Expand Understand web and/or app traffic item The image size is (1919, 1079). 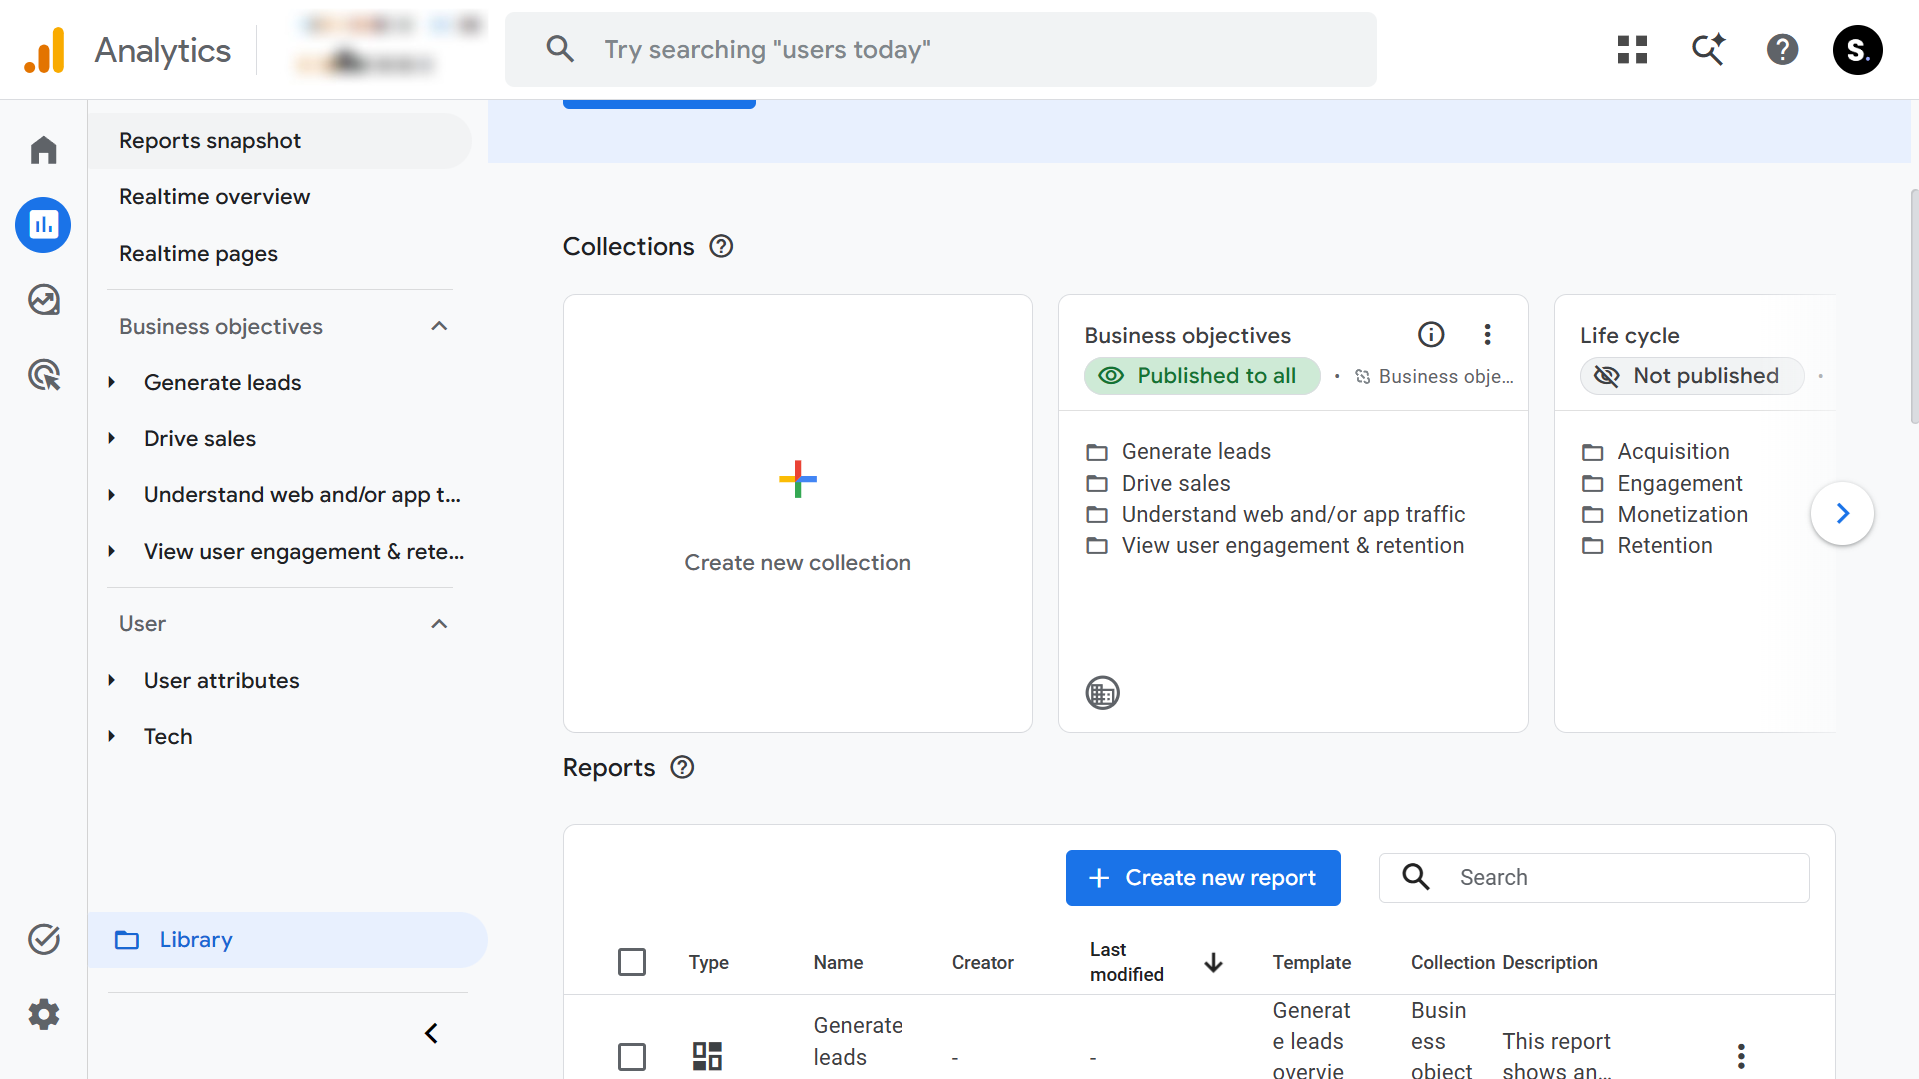click(x=112, y=495)
